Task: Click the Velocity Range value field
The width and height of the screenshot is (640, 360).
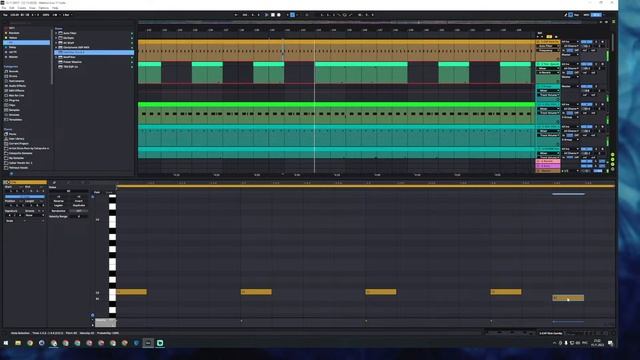Action: click(79, 216)
